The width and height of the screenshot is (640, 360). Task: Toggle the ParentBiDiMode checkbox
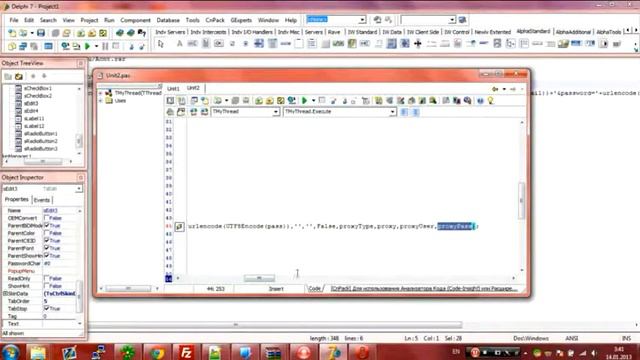[x=47, y=225]
